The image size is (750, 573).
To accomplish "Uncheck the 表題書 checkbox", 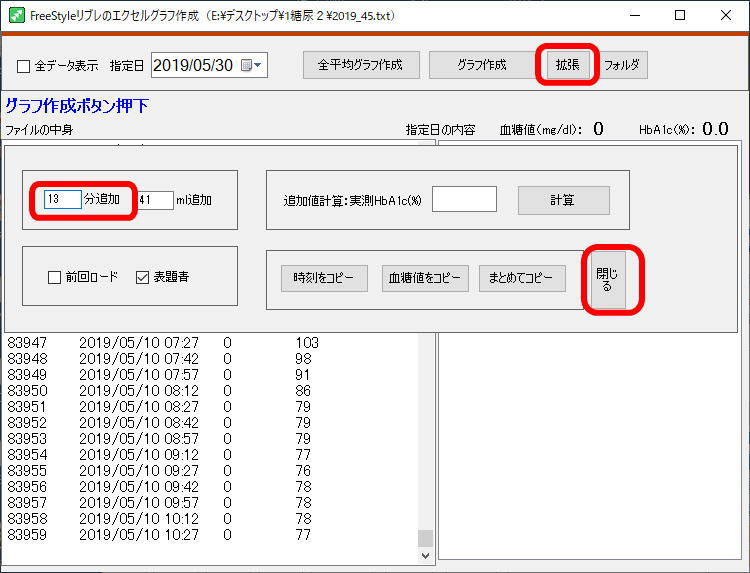I will click(x=142, y=277).
